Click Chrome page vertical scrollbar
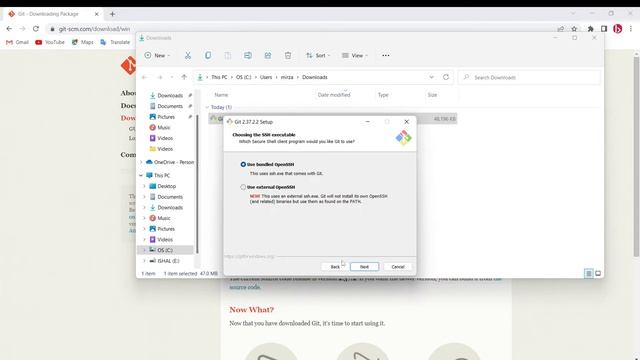 (x=636, y=157)
